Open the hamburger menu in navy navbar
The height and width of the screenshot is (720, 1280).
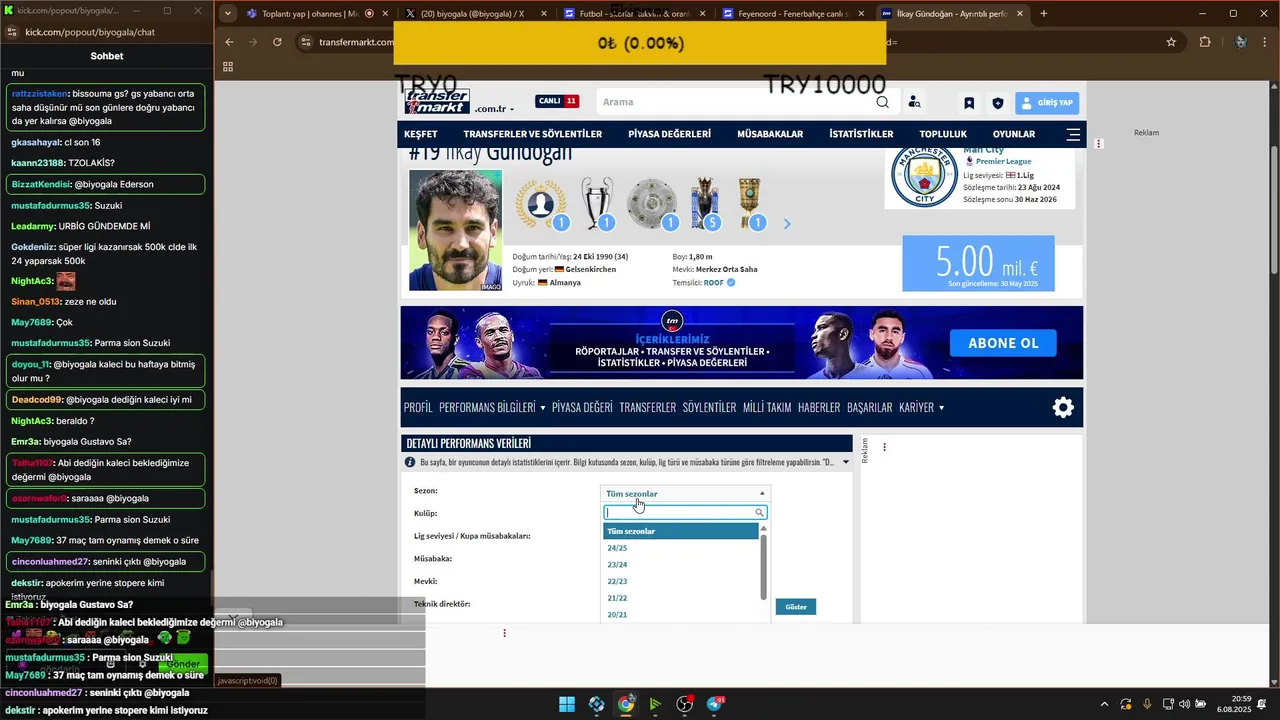click(x=1073, y=134)
